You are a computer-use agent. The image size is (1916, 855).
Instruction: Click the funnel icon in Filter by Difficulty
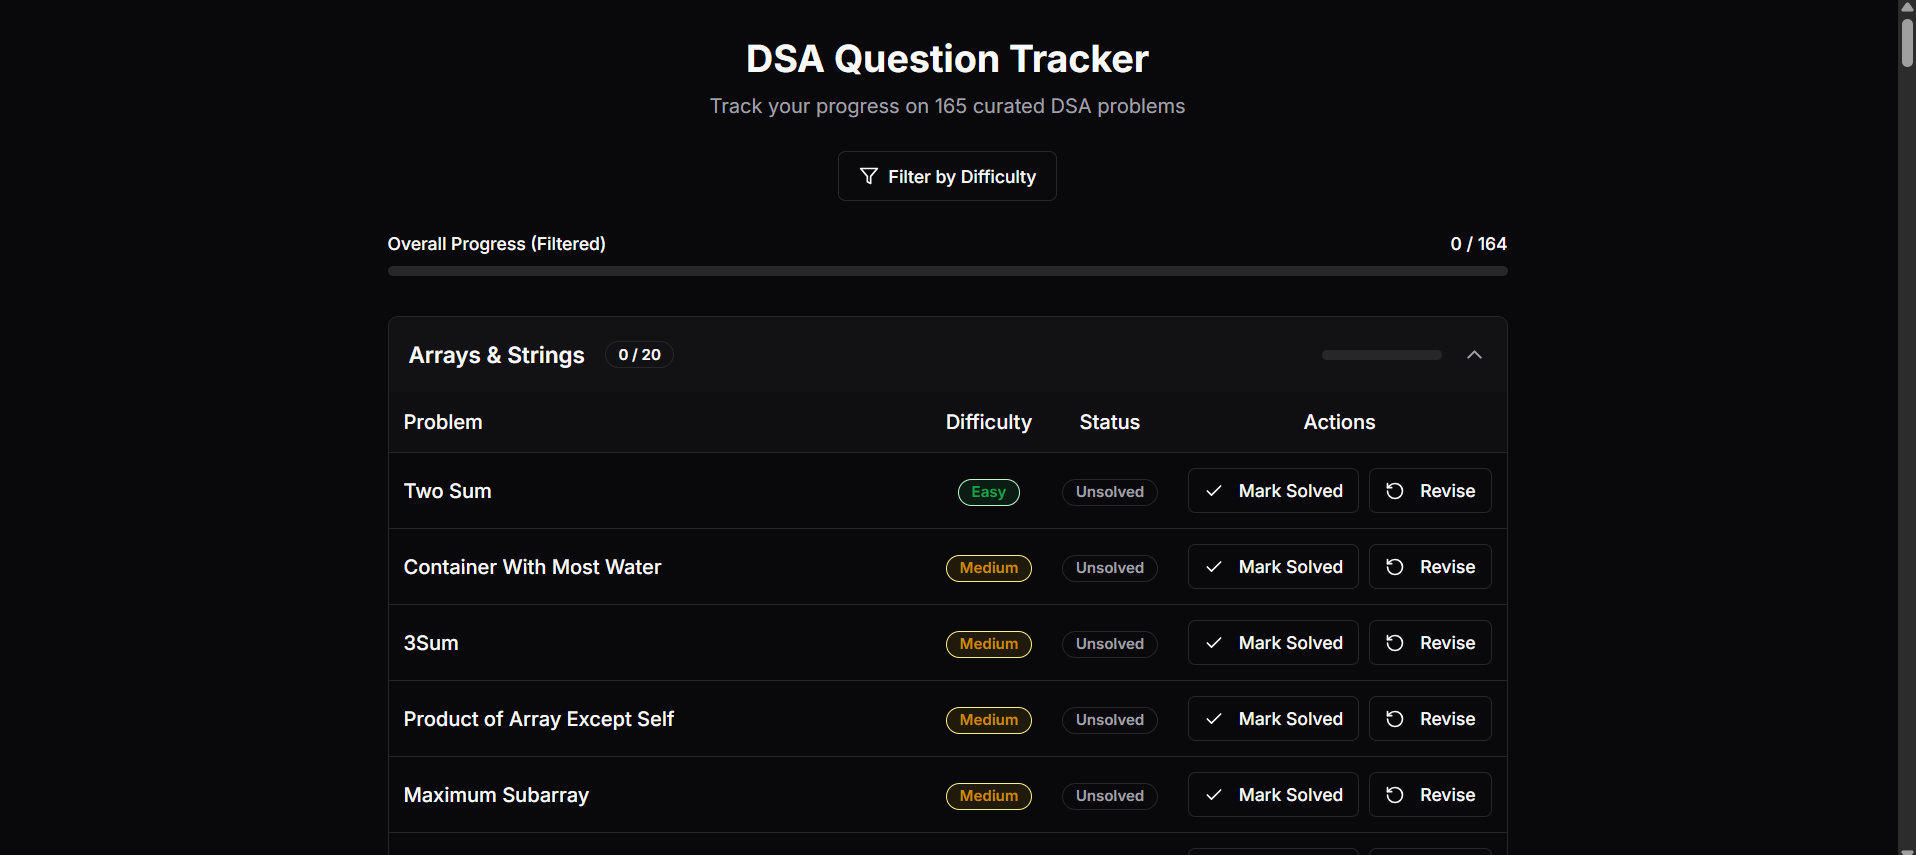[868, 176]
